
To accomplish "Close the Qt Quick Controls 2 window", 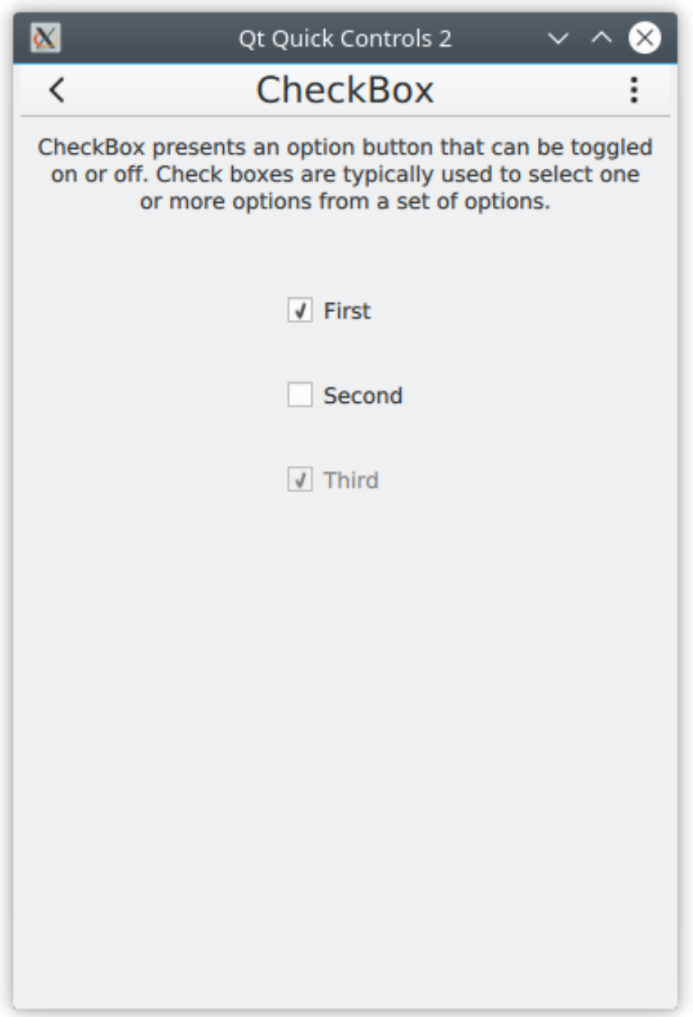I will 645,38.
